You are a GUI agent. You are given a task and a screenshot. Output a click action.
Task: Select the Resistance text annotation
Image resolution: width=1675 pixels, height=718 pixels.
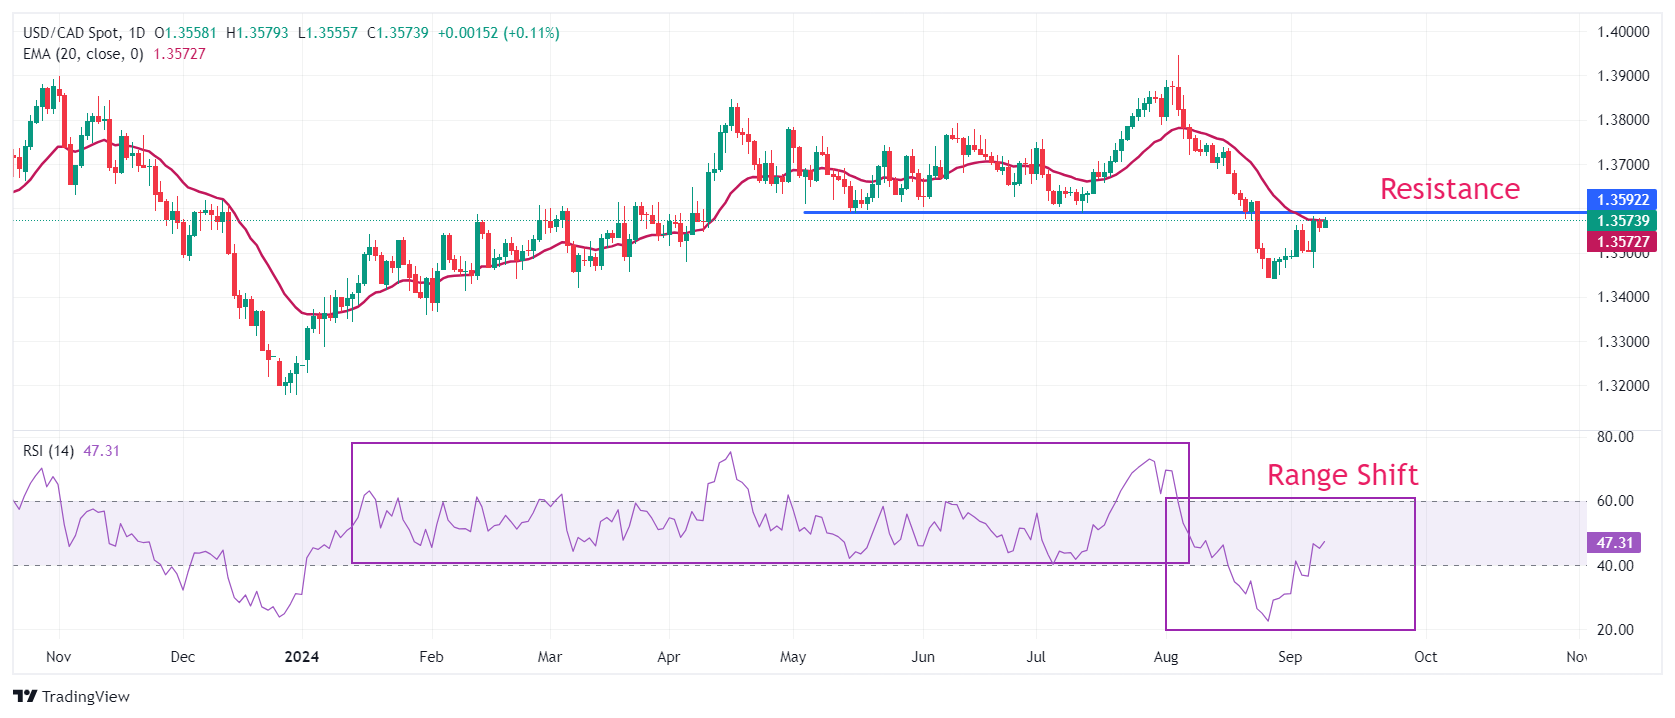click(1449, 189)
